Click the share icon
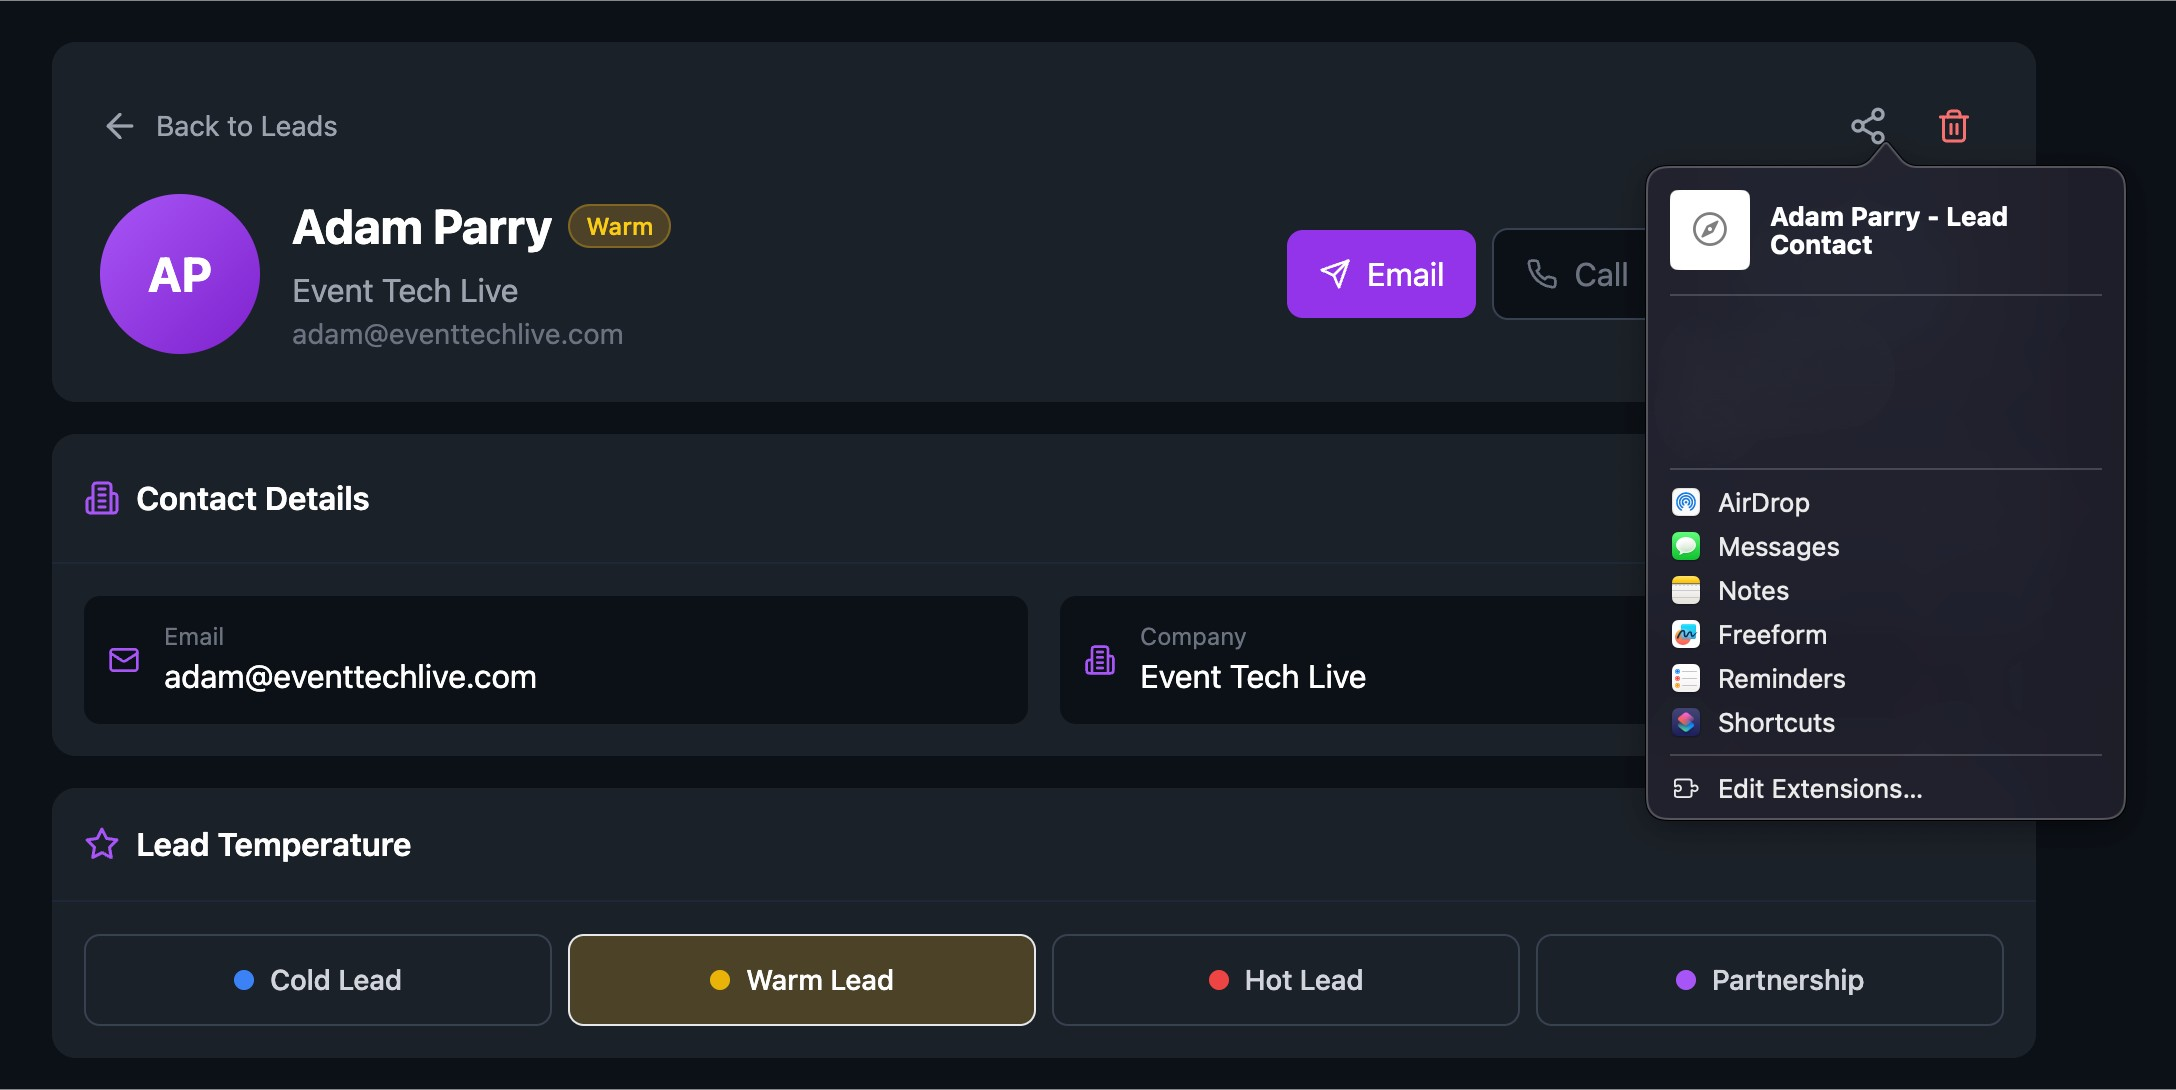This screenshot has width=2176, height=1090. 1867,126
